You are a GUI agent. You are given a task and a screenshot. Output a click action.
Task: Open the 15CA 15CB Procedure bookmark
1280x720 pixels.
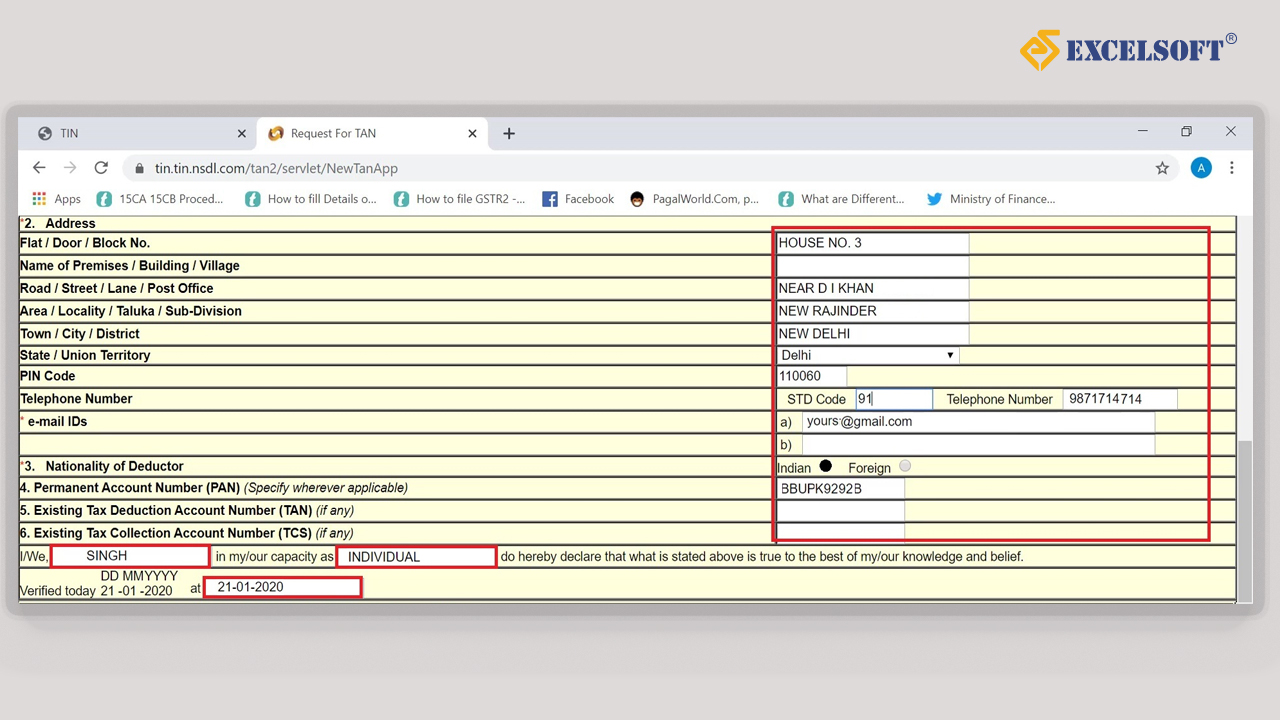[160, 199]
